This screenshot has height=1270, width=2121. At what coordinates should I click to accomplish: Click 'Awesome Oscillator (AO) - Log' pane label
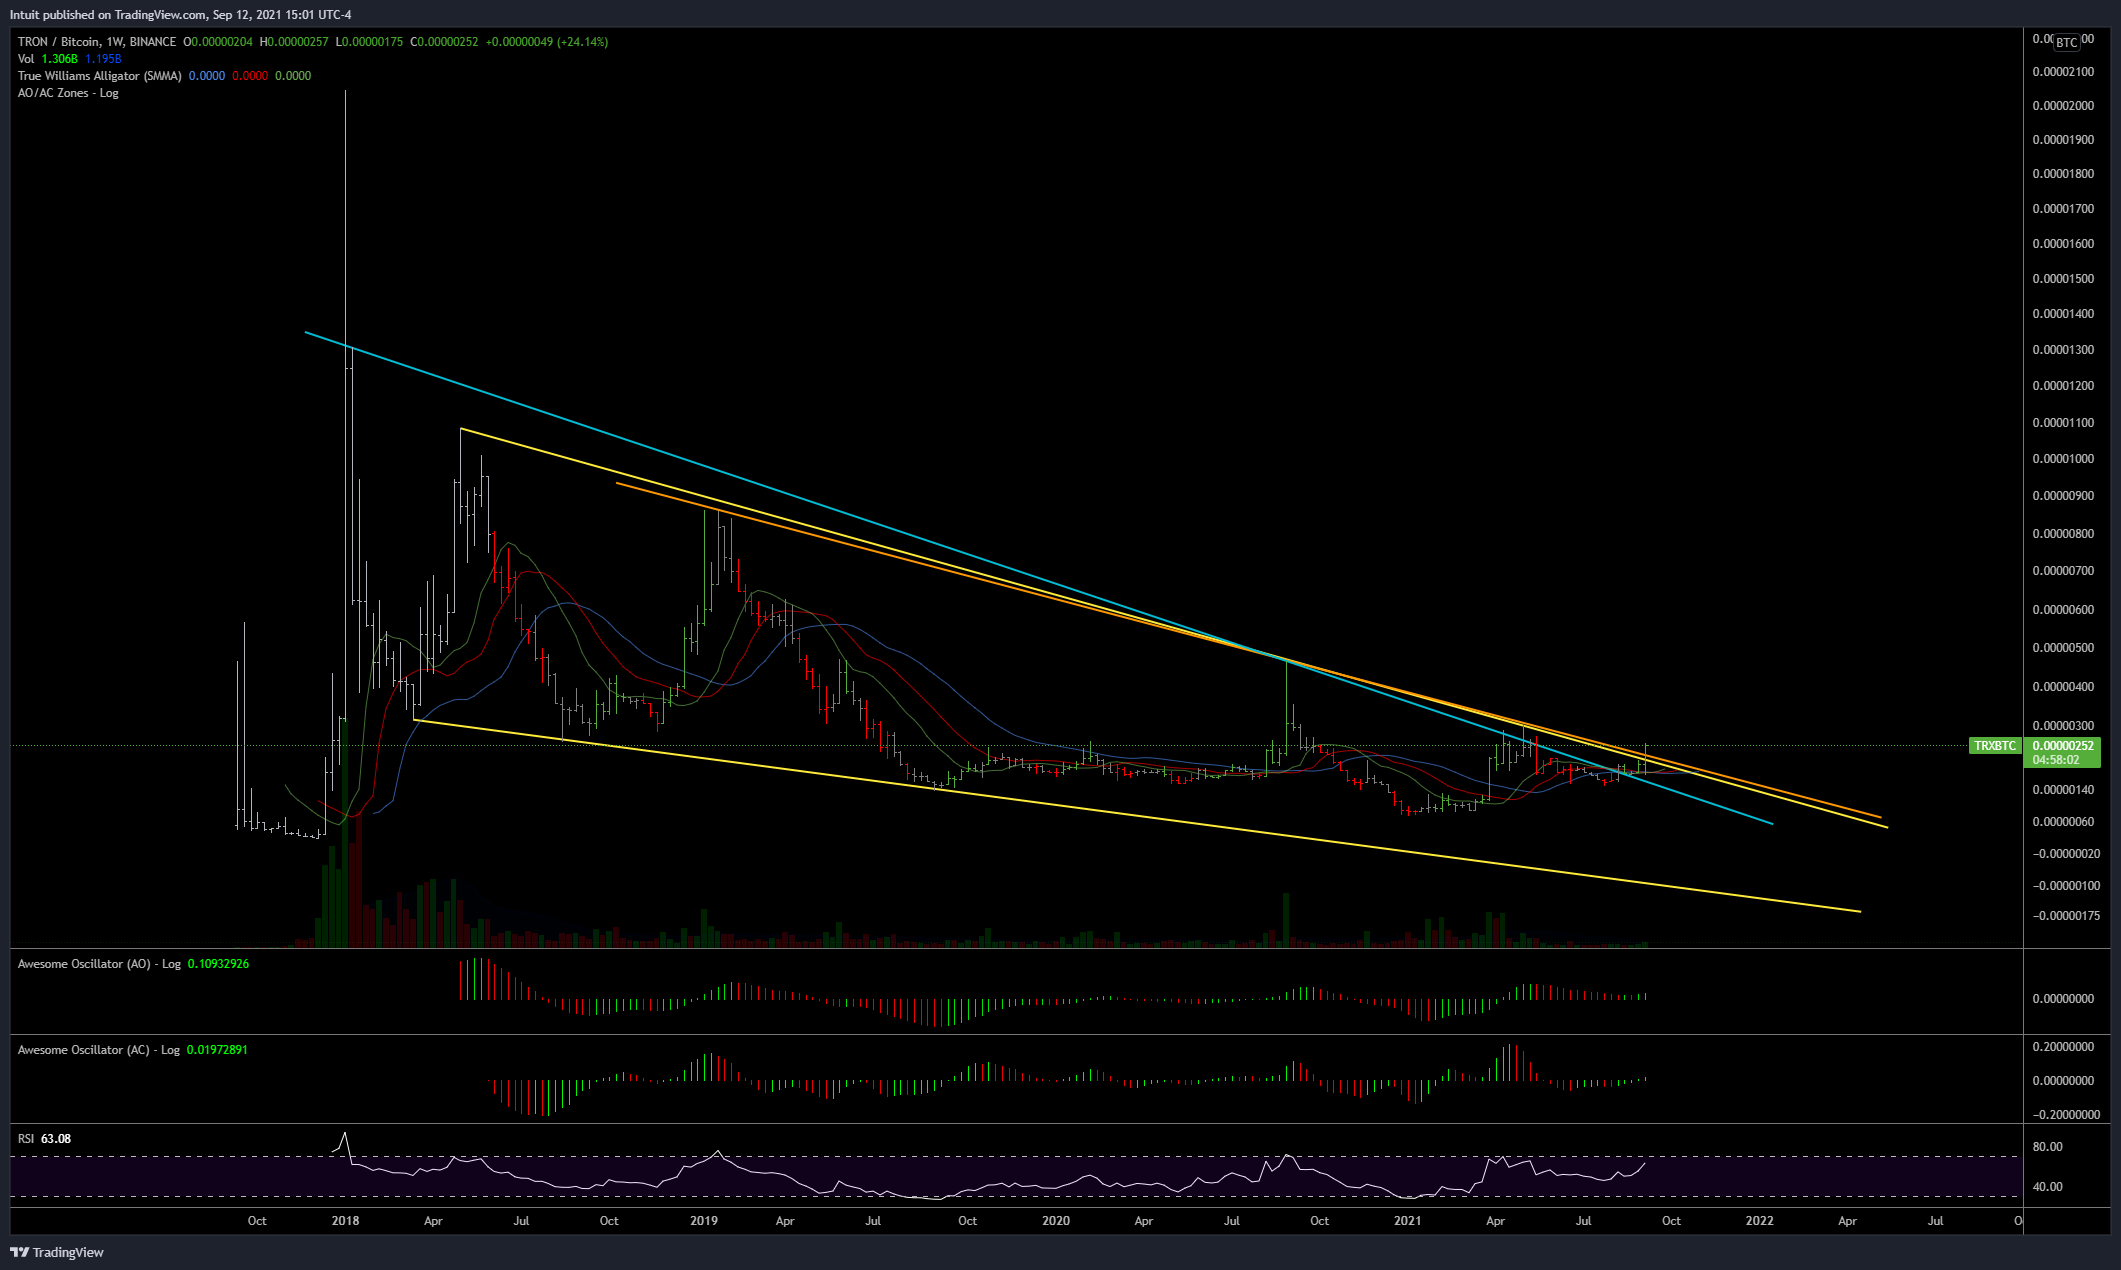coord(99,964)
